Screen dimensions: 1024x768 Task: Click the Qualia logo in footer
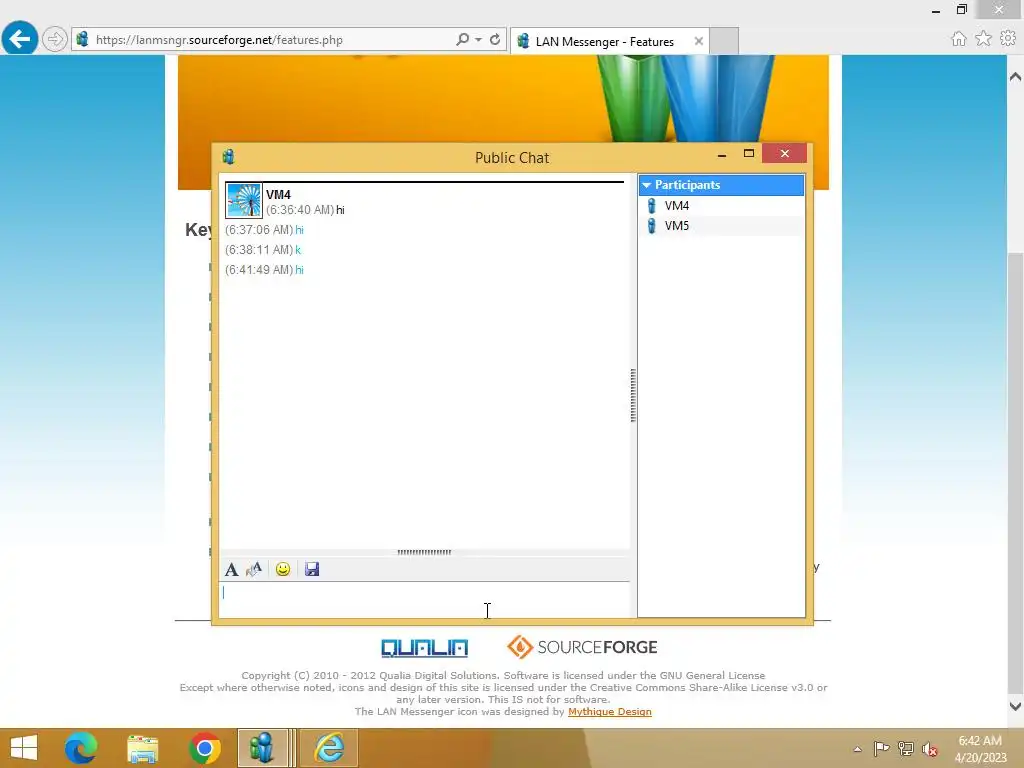pos(424,648)
